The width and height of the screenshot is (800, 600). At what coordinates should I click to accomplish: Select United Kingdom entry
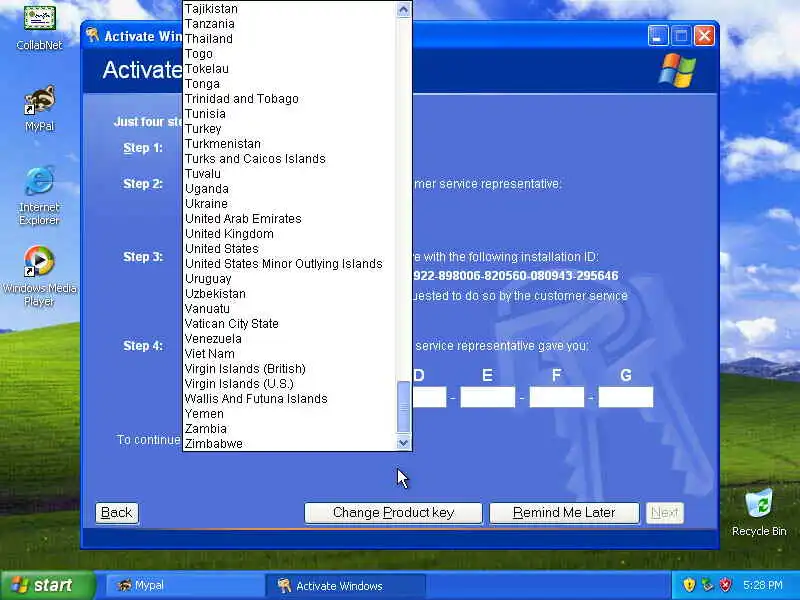289,234
